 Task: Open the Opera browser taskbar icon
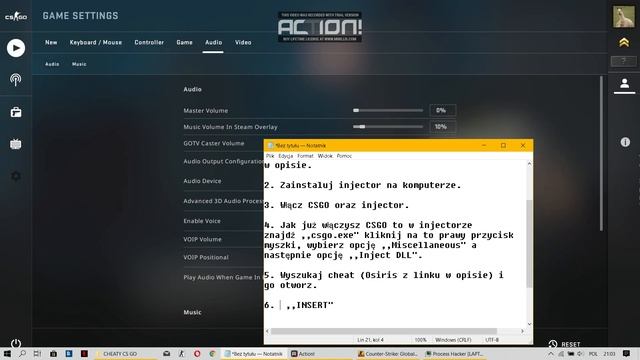click(197, 353)
